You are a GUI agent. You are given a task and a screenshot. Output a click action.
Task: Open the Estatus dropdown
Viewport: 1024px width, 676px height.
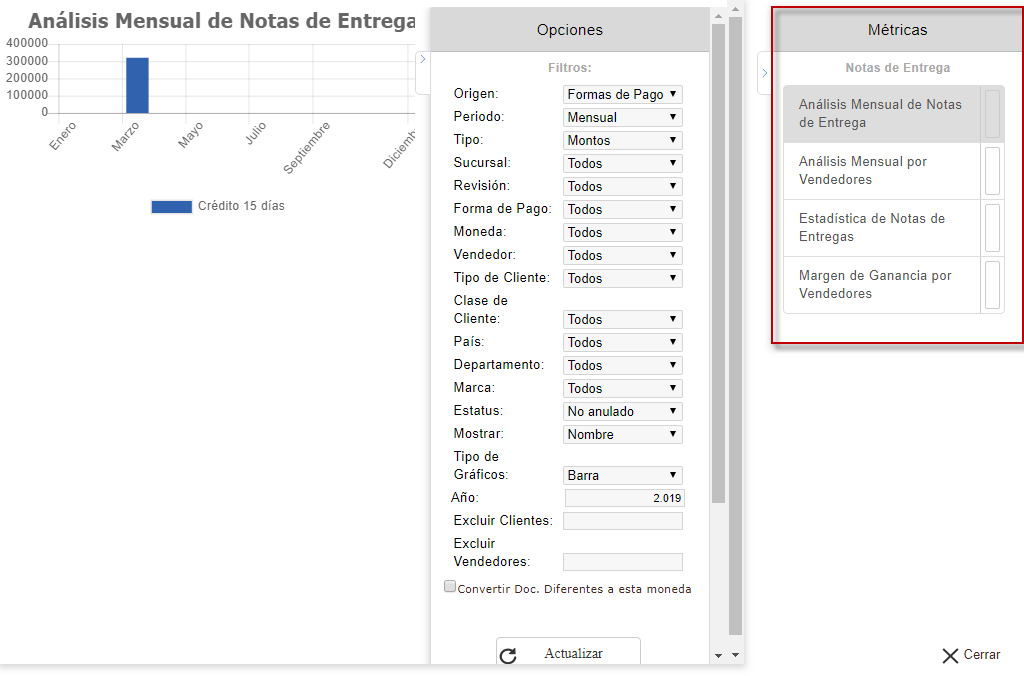click(x=622, y=411)
